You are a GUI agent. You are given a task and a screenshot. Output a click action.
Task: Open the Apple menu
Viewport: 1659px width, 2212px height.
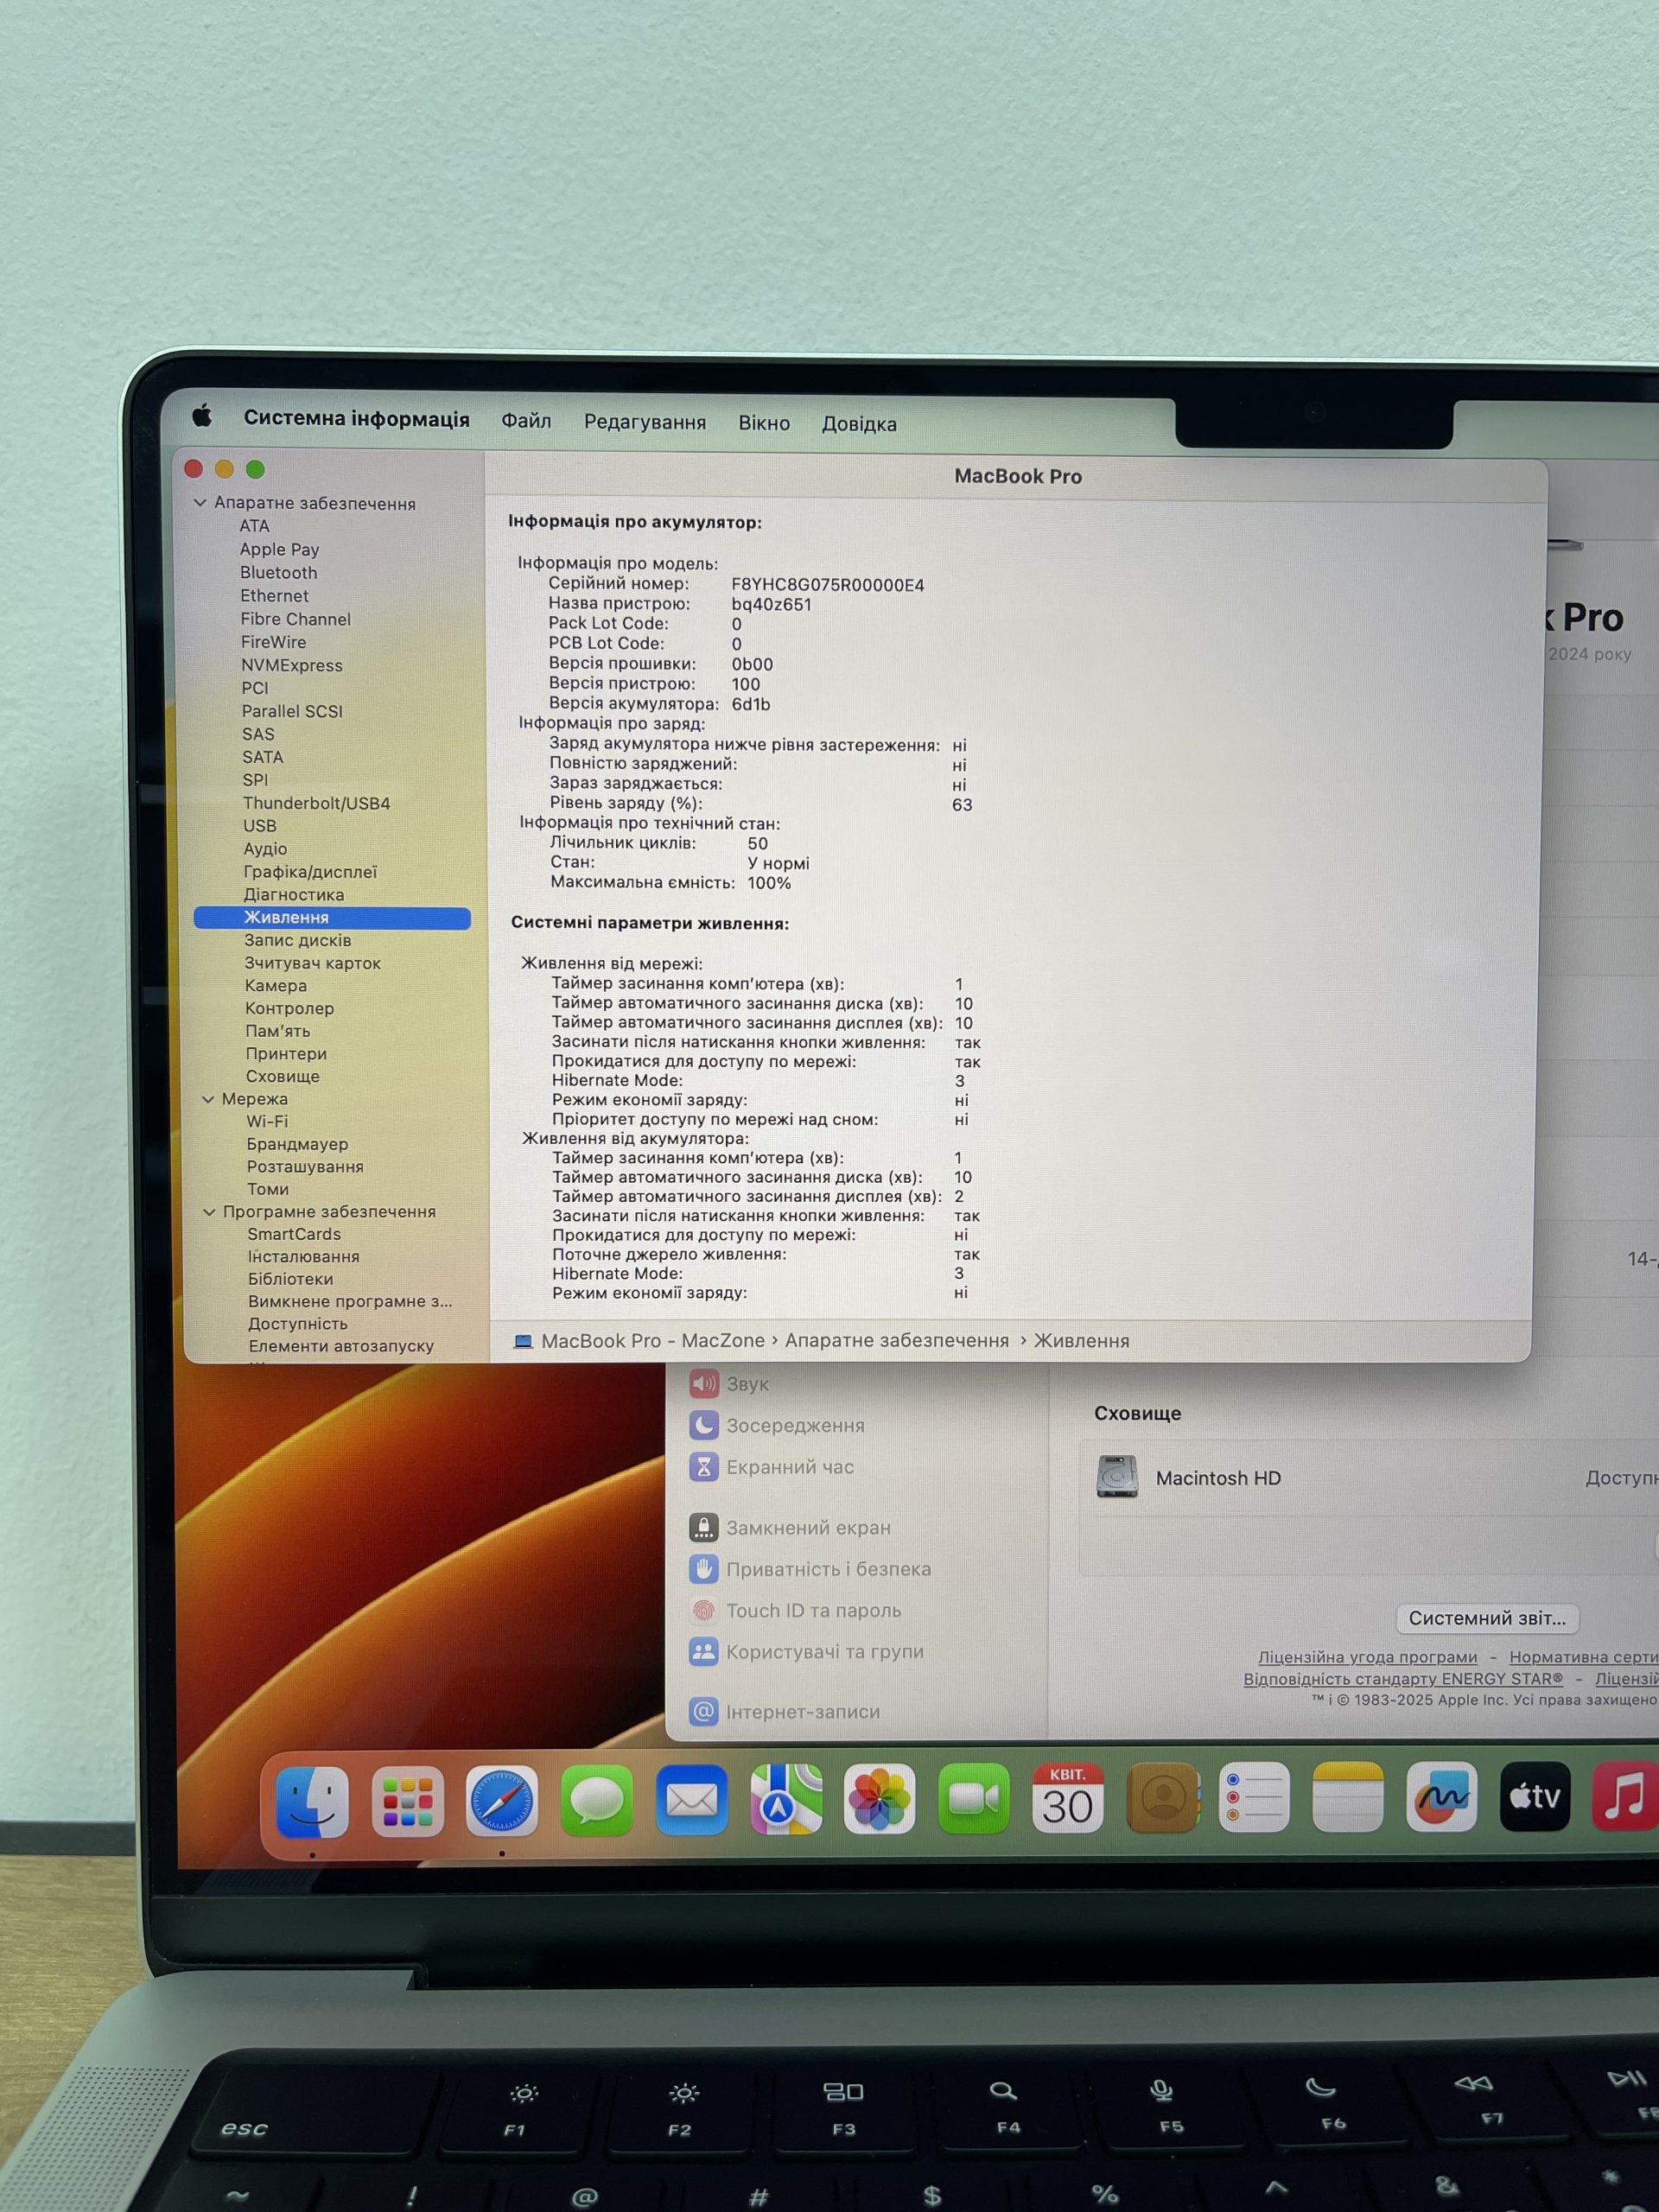tap(202, 416)
